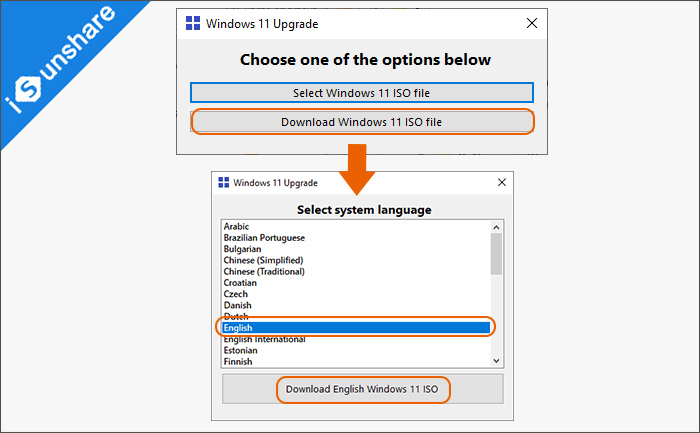Click Select Windows 11 ISO file button
Viewport: 700px width, 433px height.
point(362,93)
